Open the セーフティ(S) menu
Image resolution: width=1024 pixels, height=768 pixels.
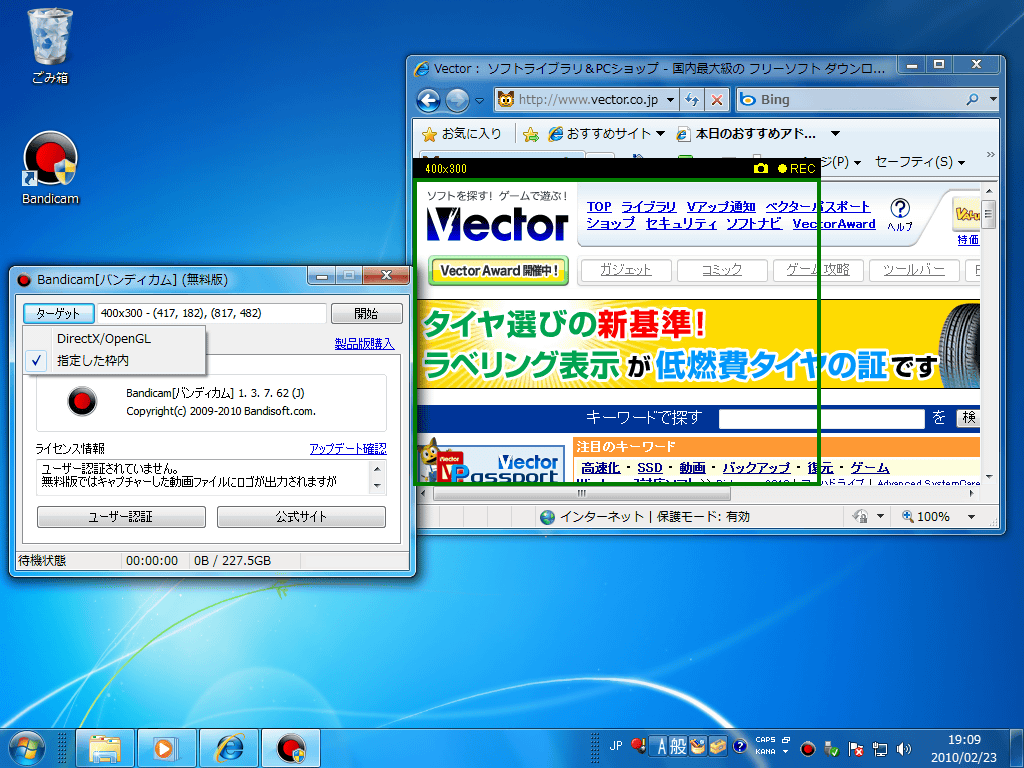click(x=920, y=162)
